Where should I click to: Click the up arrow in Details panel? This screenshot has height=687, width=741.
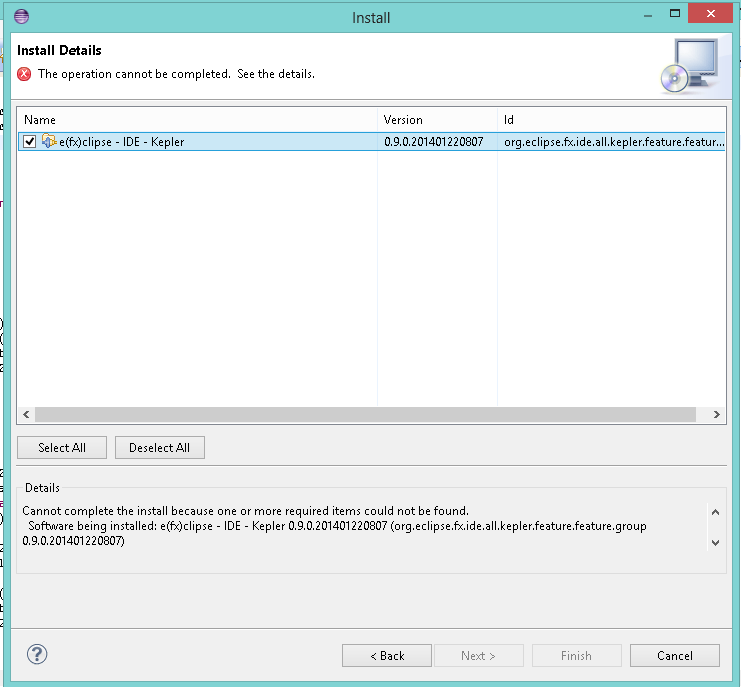(x=715, y=512)
